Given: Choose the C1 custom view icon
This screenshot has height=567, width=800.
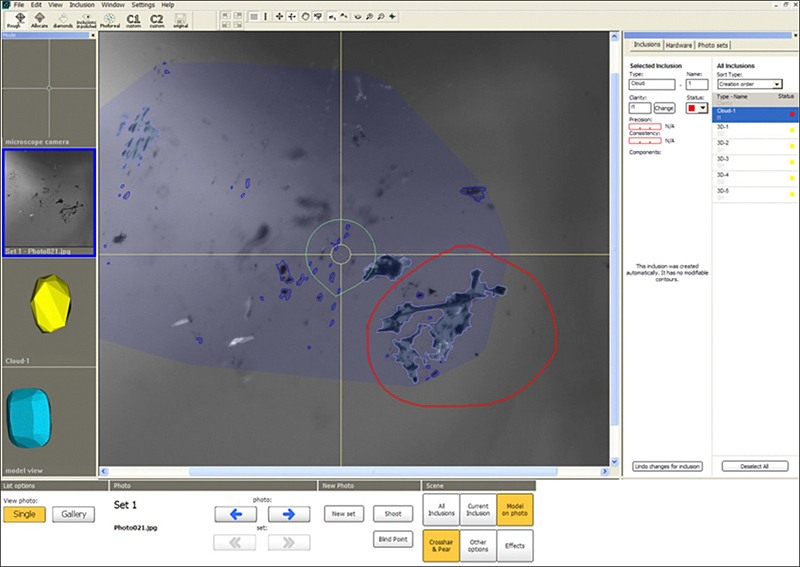Looking at the screenshot, I should tap(133, 20).
